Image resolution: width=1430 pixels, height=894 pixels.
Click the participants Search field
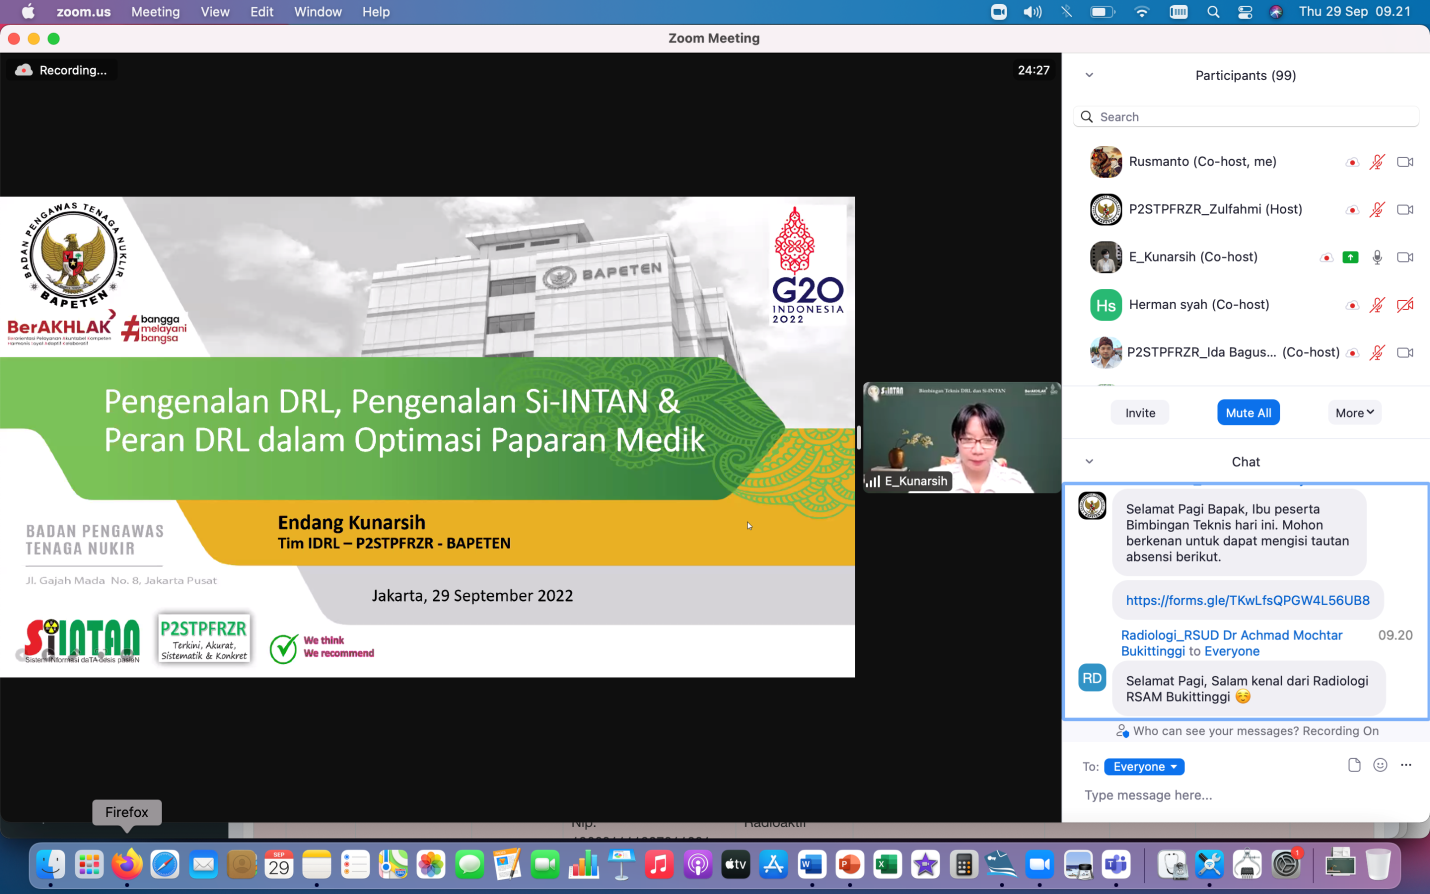point(1246,117)
